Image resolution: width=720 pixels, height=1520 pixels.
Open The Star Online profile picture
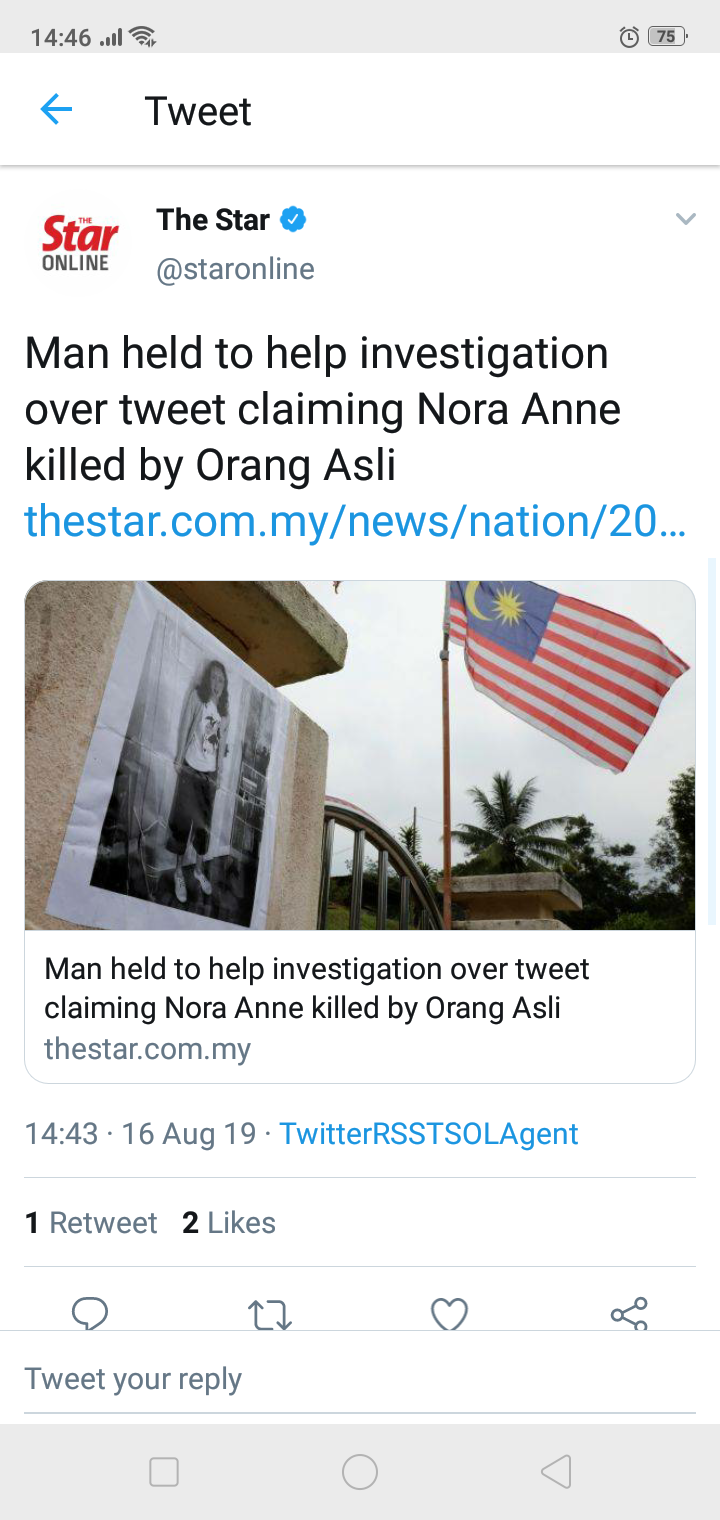click(x=76, y=243)
